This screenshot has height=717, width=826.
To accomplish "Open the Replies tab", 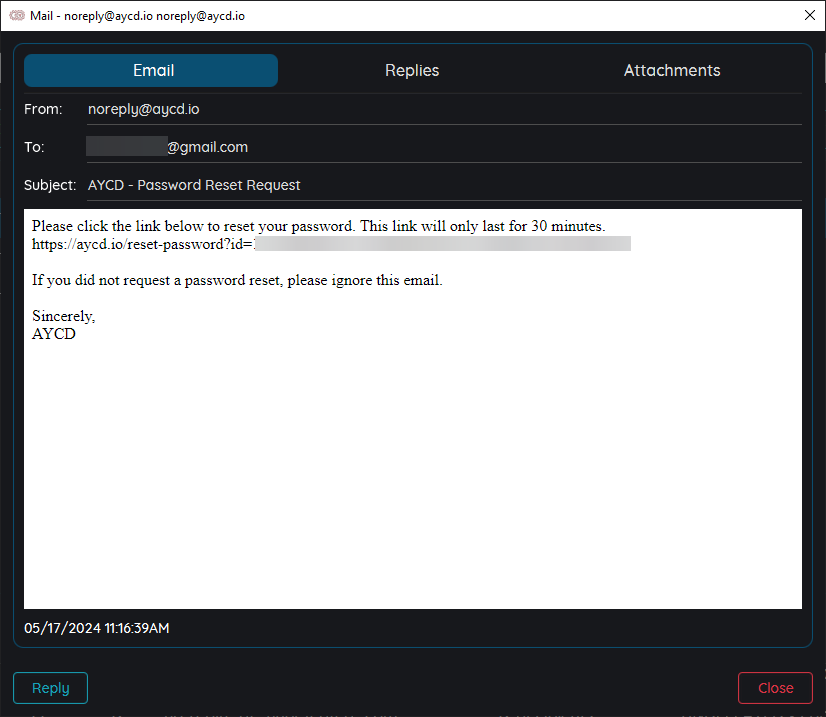I will click(x=412, y=71).
